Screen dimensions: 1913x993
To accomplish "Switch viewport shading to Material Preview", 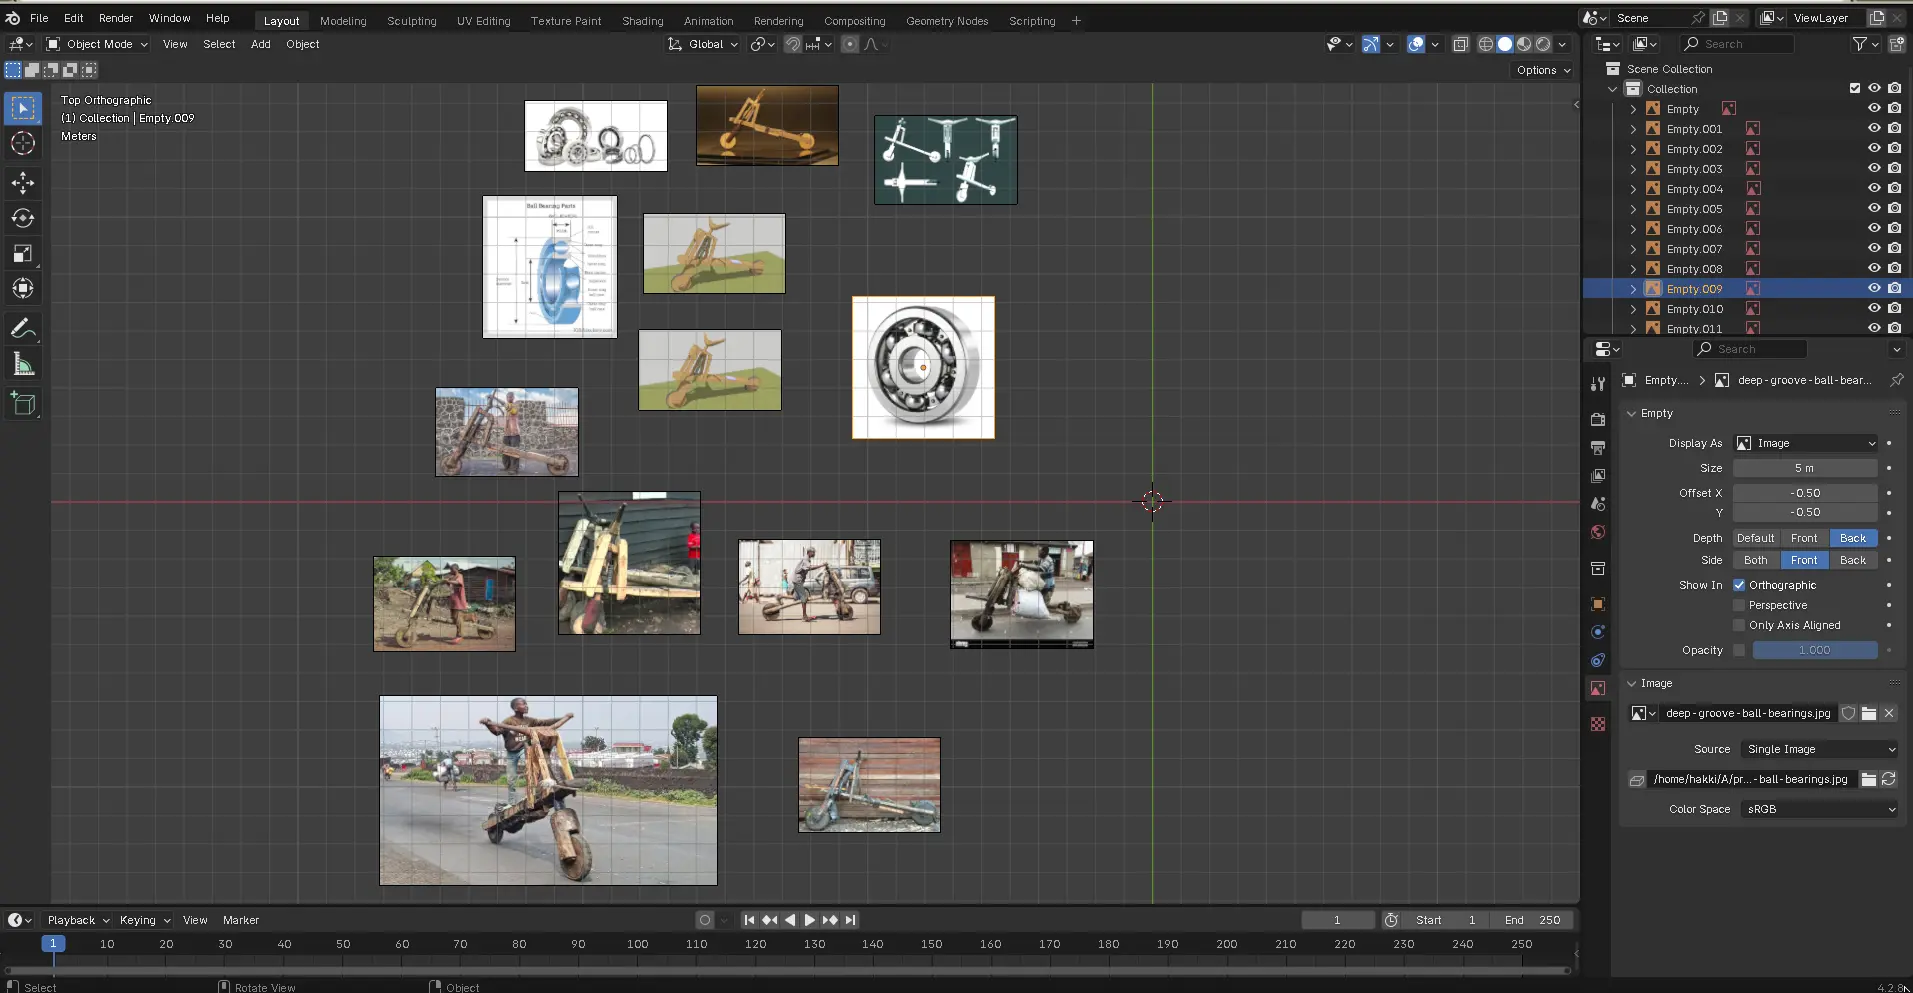I will pyautogui.click(x=1524, y=44).
